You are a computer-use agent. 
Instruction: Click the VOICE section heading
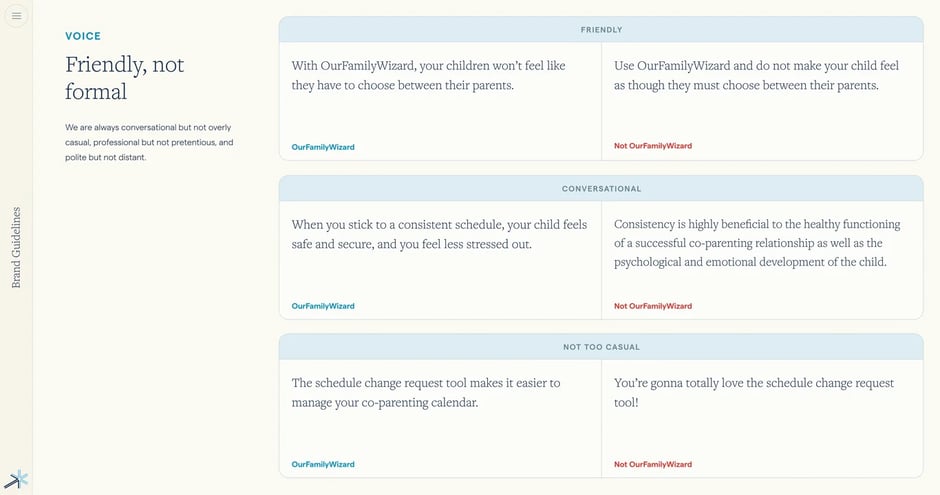pyautogui.click(x=83, y=36)
